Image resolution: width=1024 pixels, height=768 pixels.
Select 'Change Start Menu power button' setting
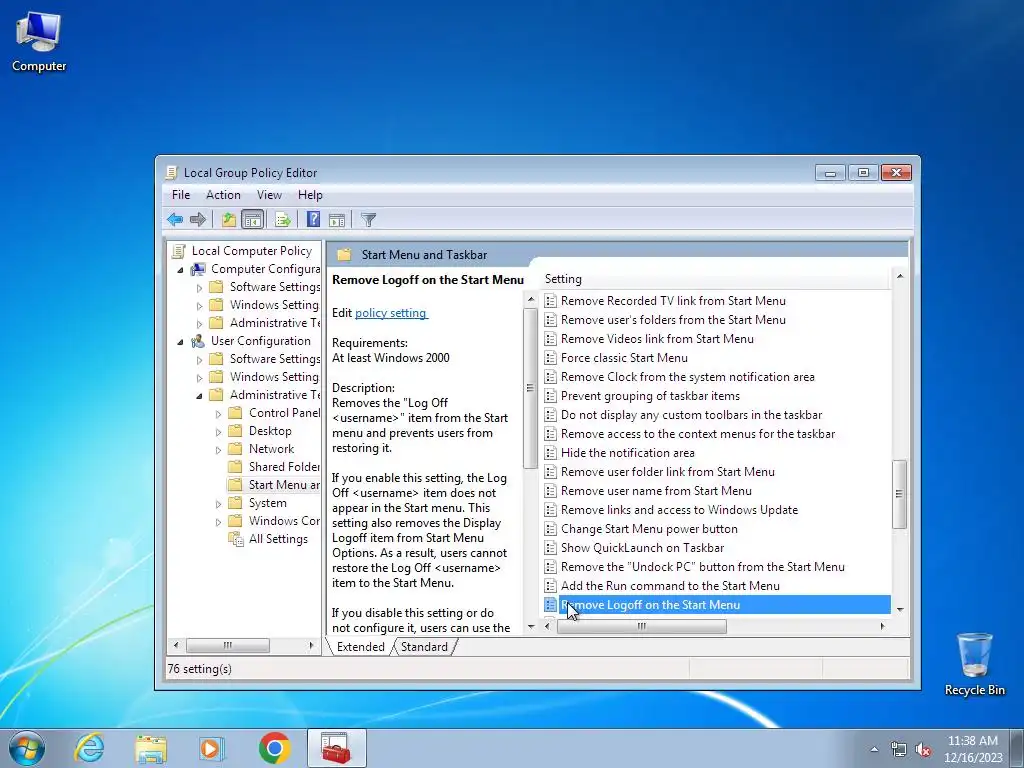[648, 529]
